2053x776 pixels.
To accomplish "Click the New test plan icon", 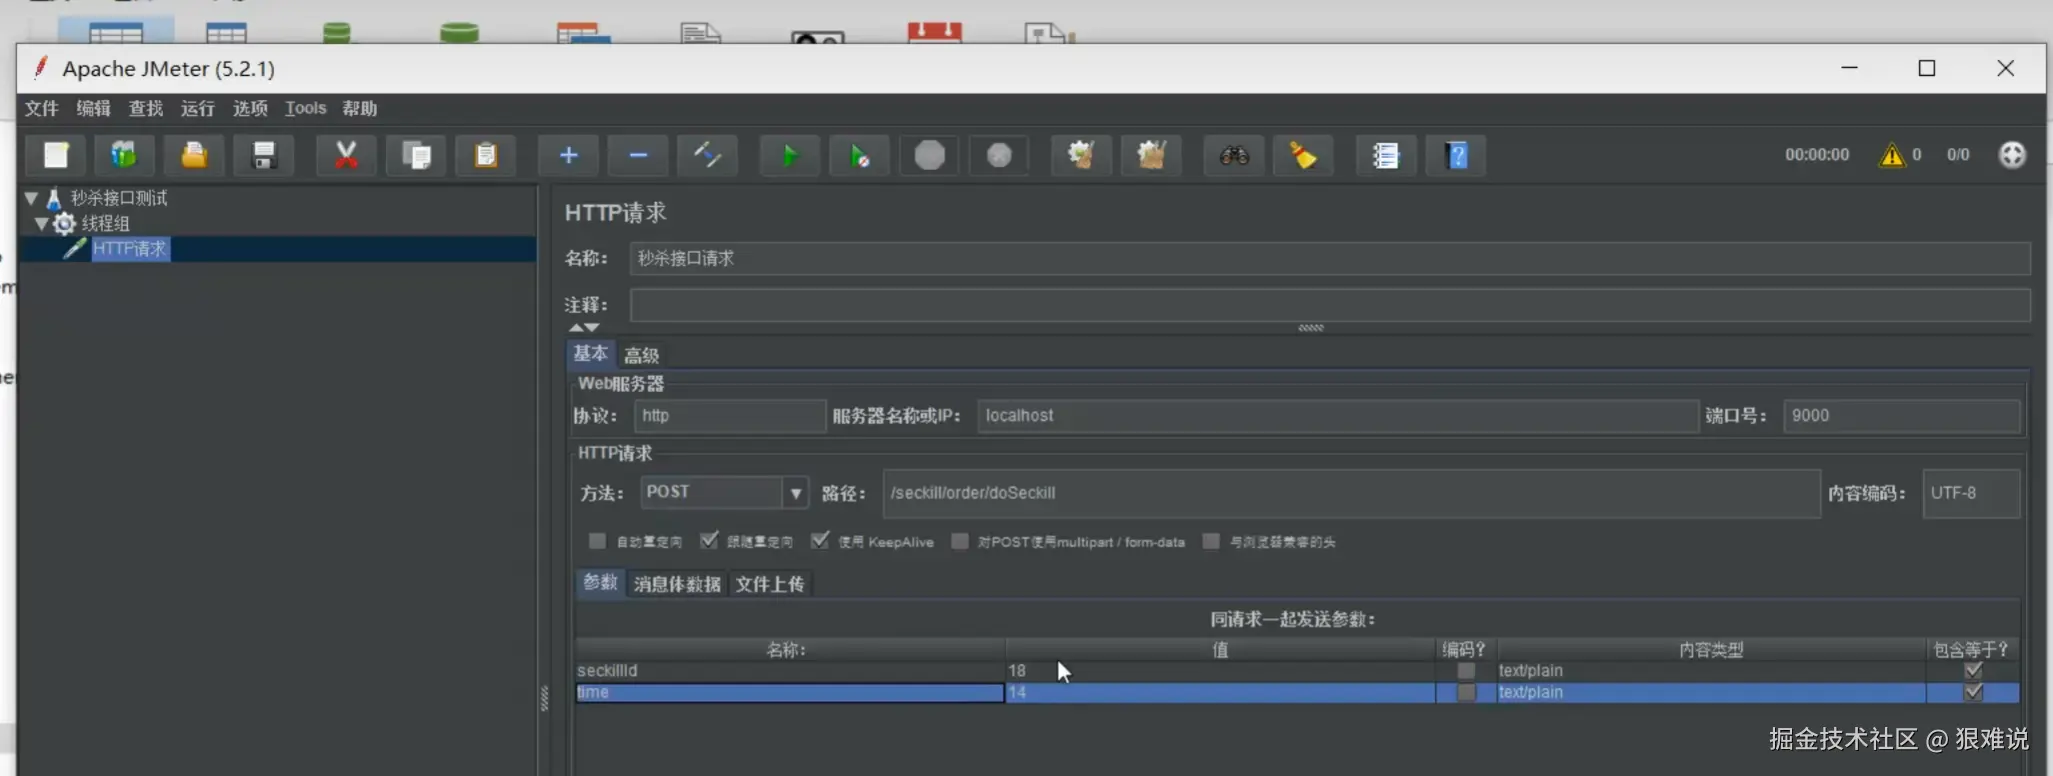I will [x=55, y=155].
